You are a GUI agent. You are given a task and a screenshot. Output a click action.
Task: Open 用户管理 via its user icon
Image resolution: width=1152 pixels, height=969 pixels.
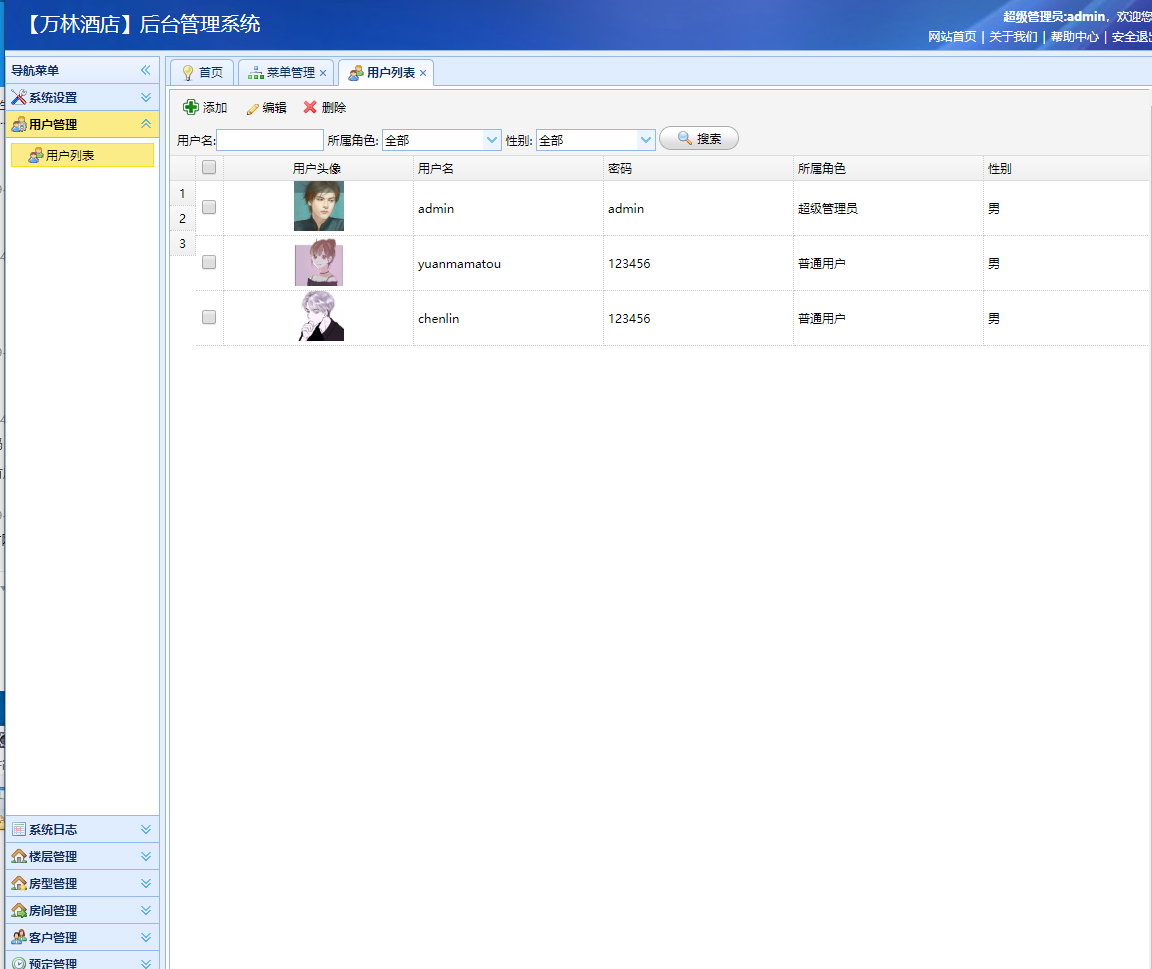[21, 124]
